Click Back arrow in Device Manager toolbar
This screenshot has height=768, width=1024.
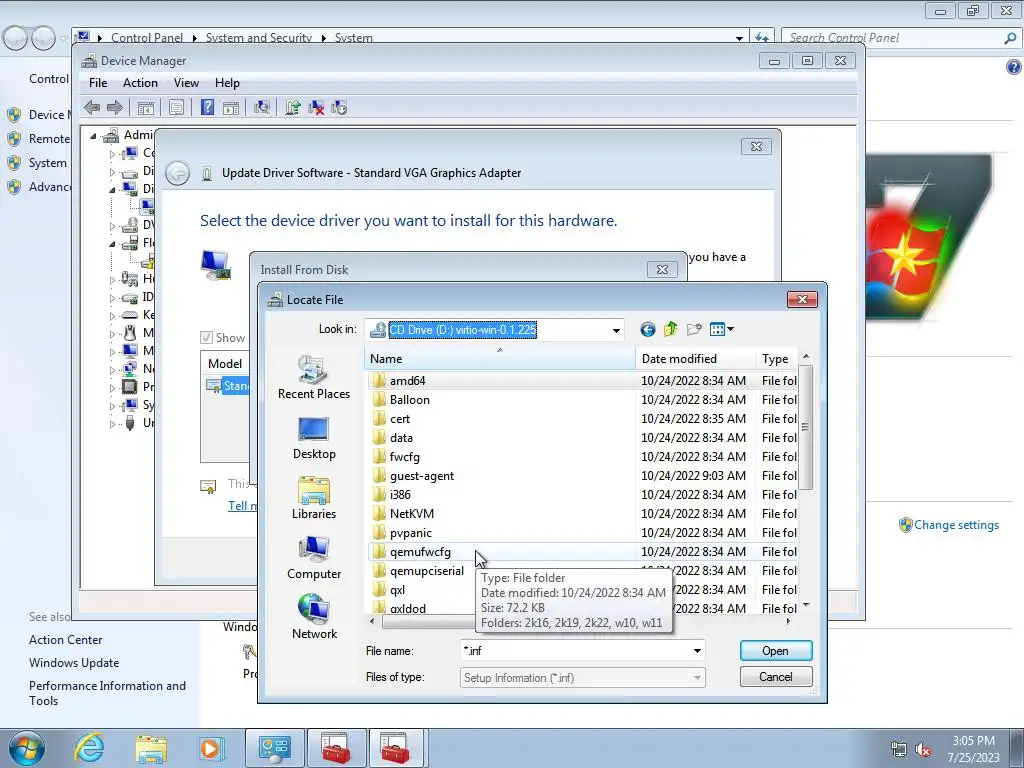92,108
